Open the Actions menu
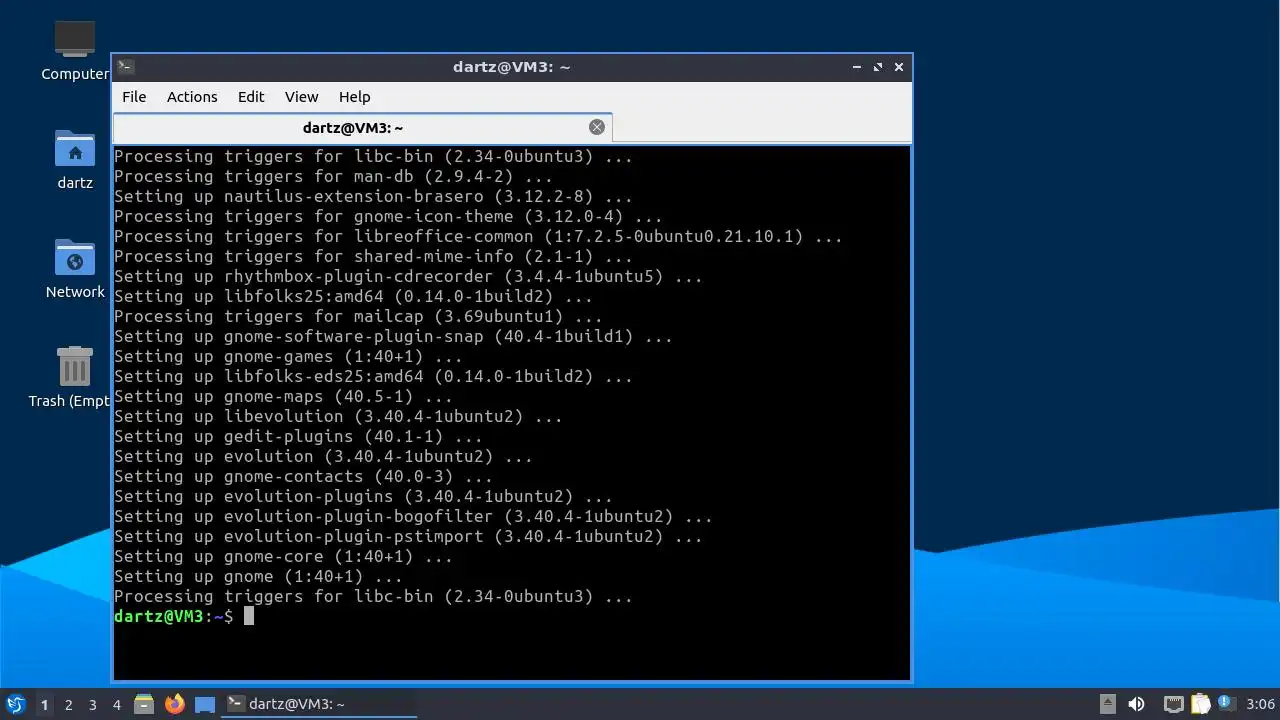The width and height of the screenshot is (1280, 720). (192, 97)
